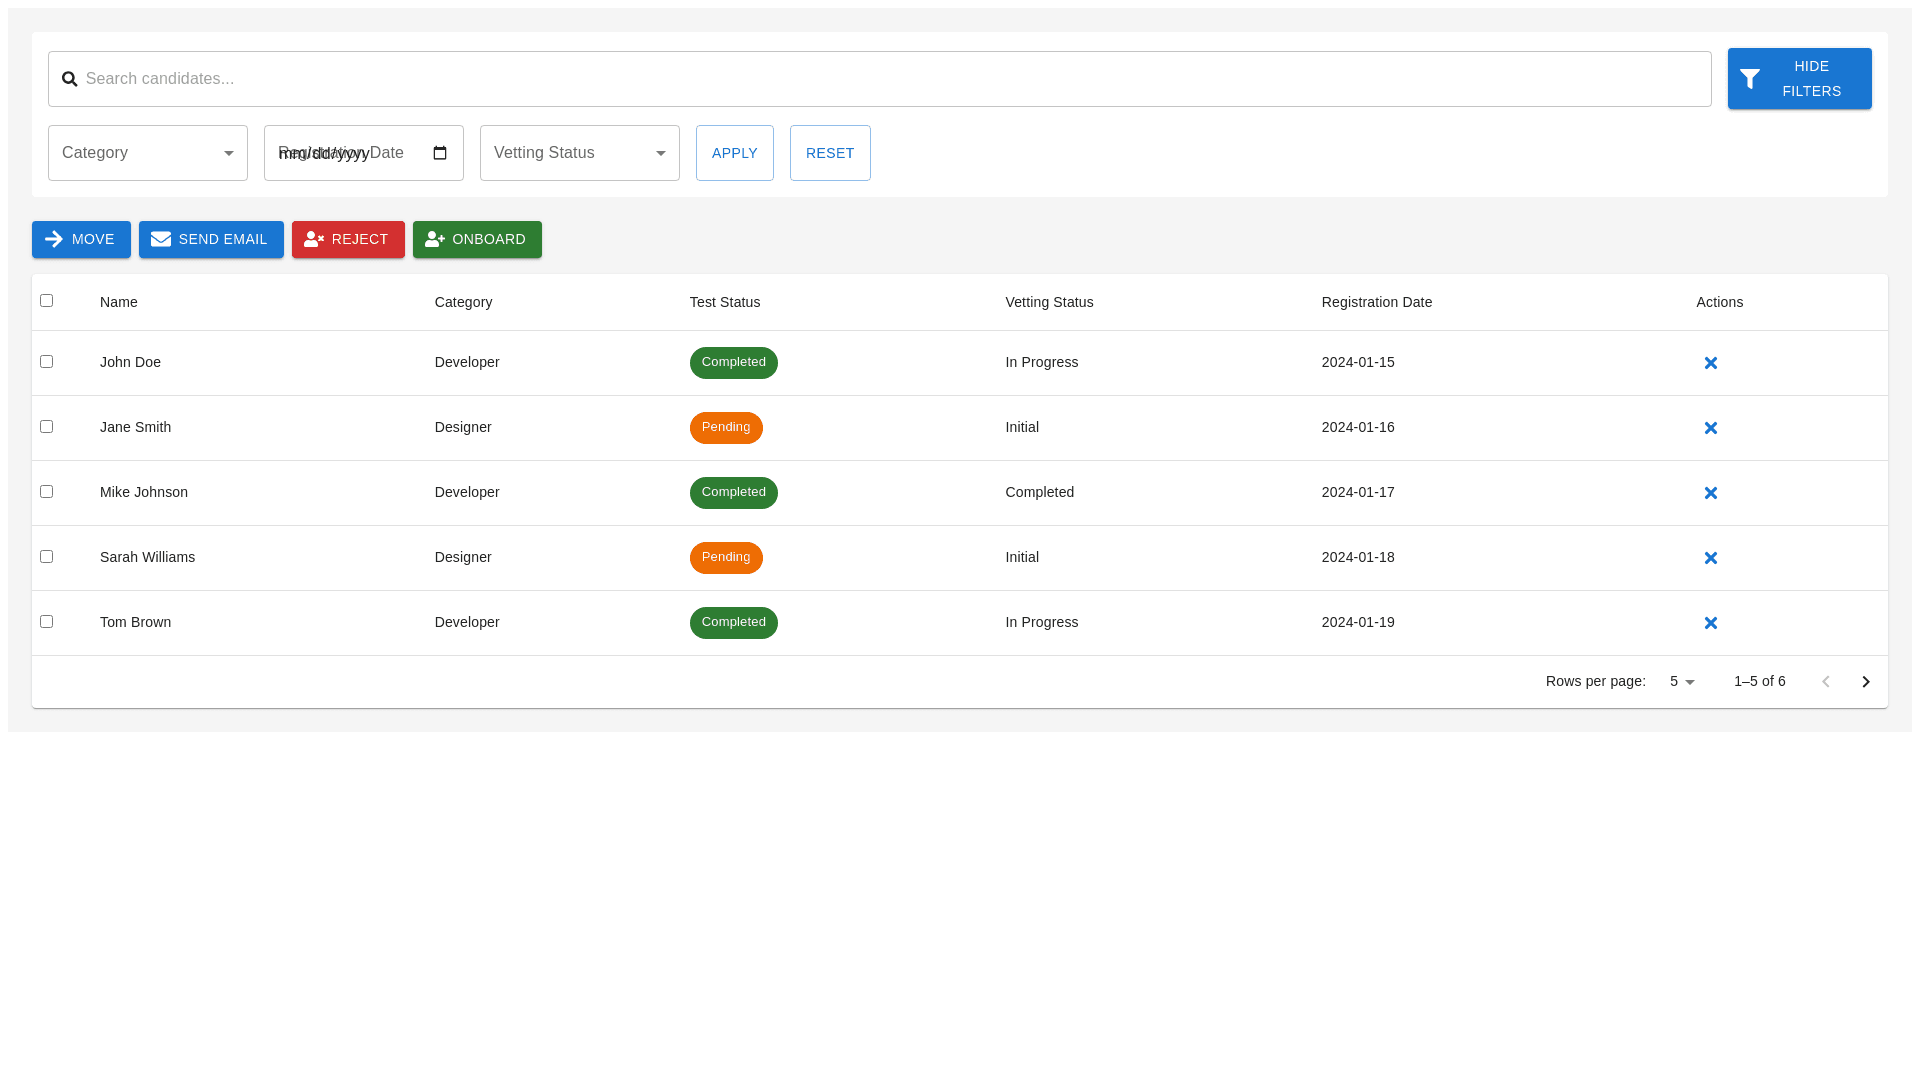Viewport: 1920px width, 1080px height.
Task: Open the Category filter dropdown
Action: click(147, 152)
